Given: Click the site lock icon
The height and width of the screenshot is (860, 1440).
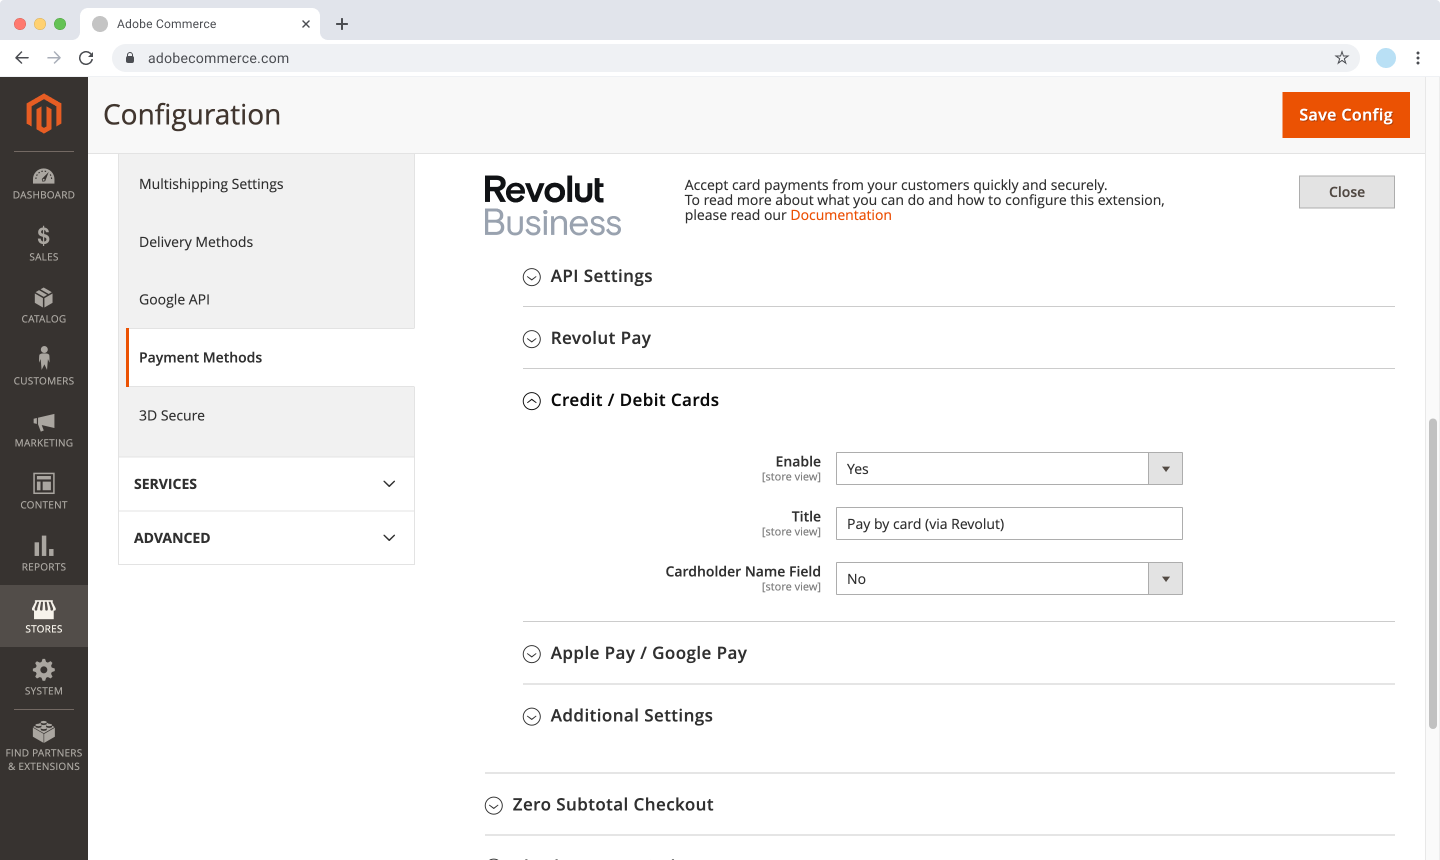Looking at the screenshot, I should (130, 58).
